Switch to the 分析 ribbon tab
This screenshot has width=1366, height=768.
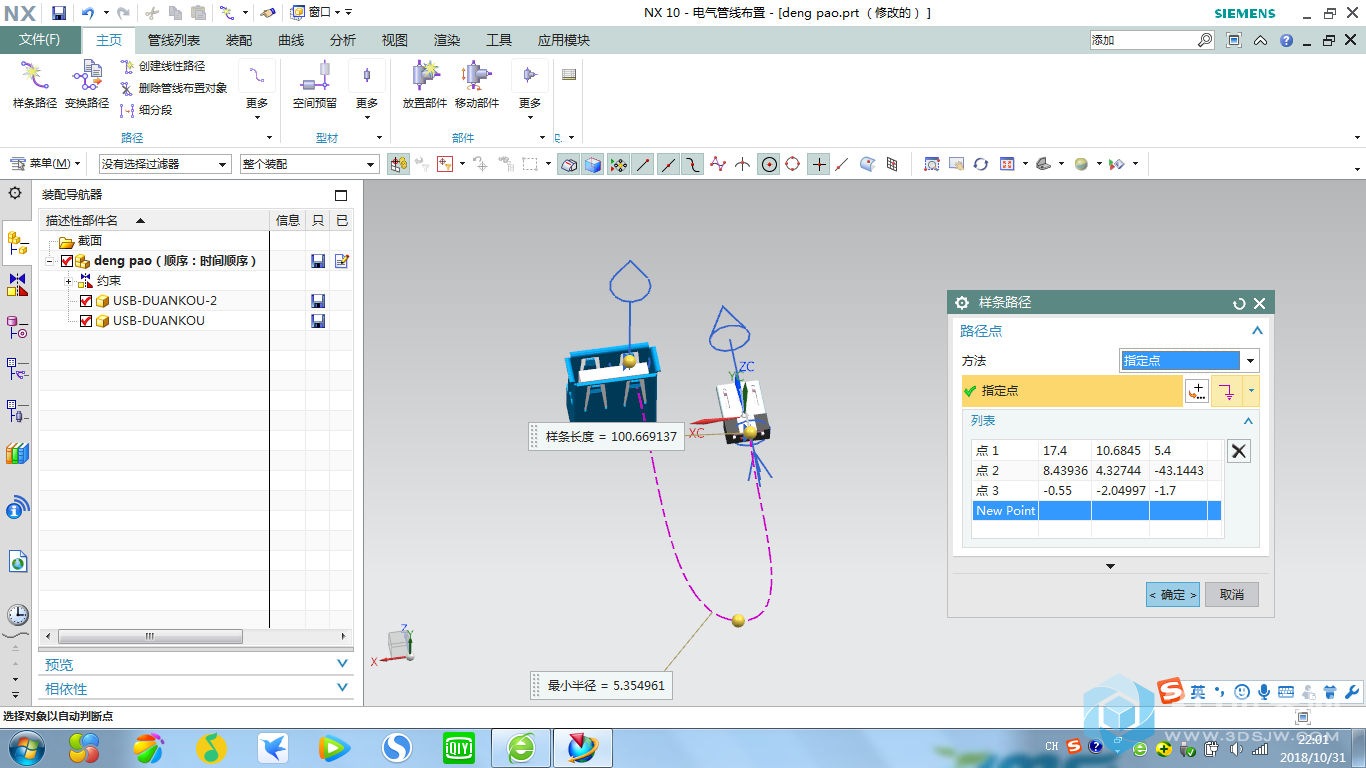point(343,40)
